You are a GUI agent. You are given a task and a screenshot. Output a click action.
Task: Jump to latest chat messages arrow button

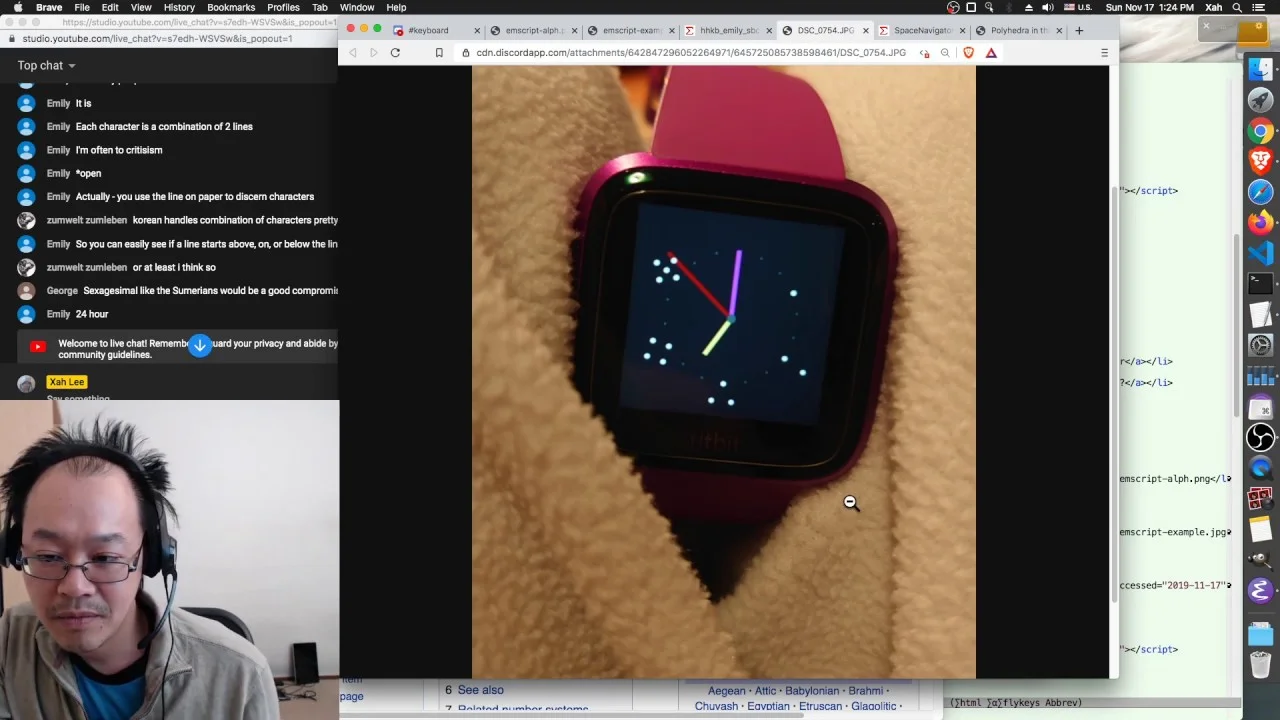point(200,345)
